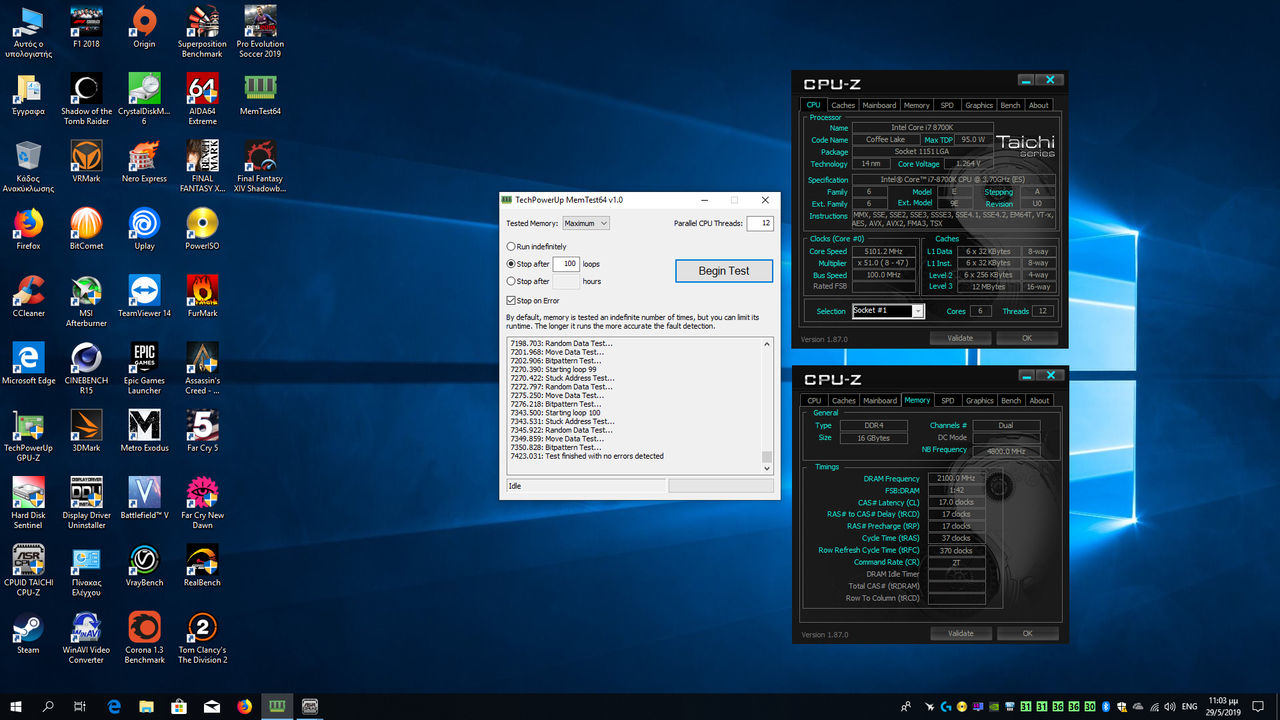Open MSI Afterburner shortcut
The height and width of the screenshot is (720, 1280).
pyautogui.click(x=86, y=300)
